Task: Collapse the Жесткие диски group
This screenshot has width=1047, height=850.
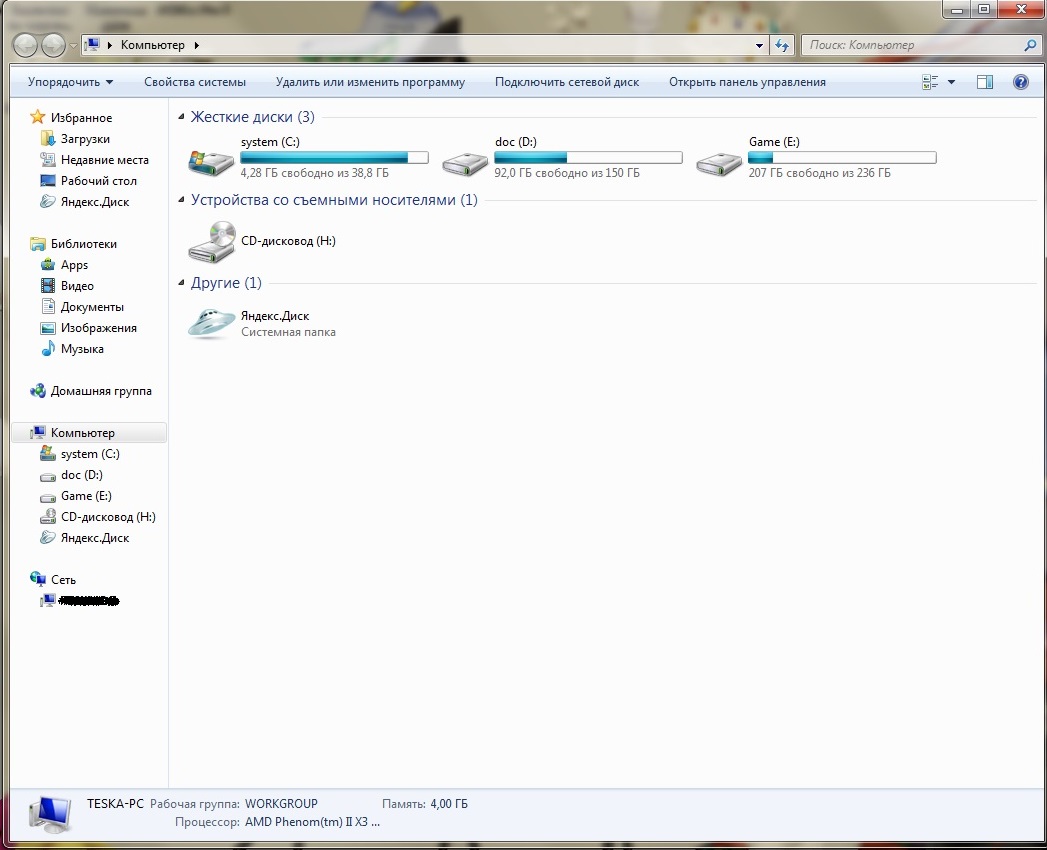Action: 181,118
